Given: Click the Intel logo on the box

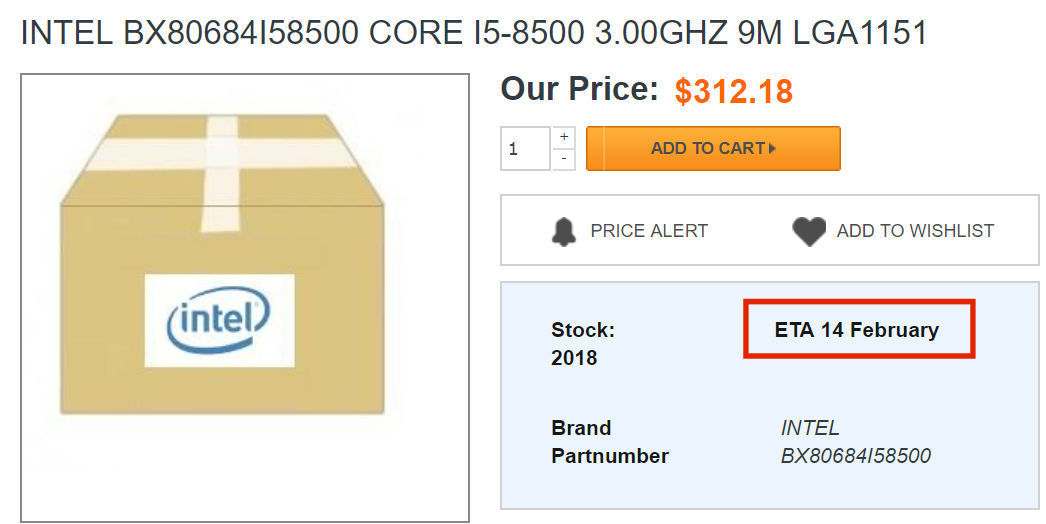Looking at the screenshot, I should click(219, 320).
